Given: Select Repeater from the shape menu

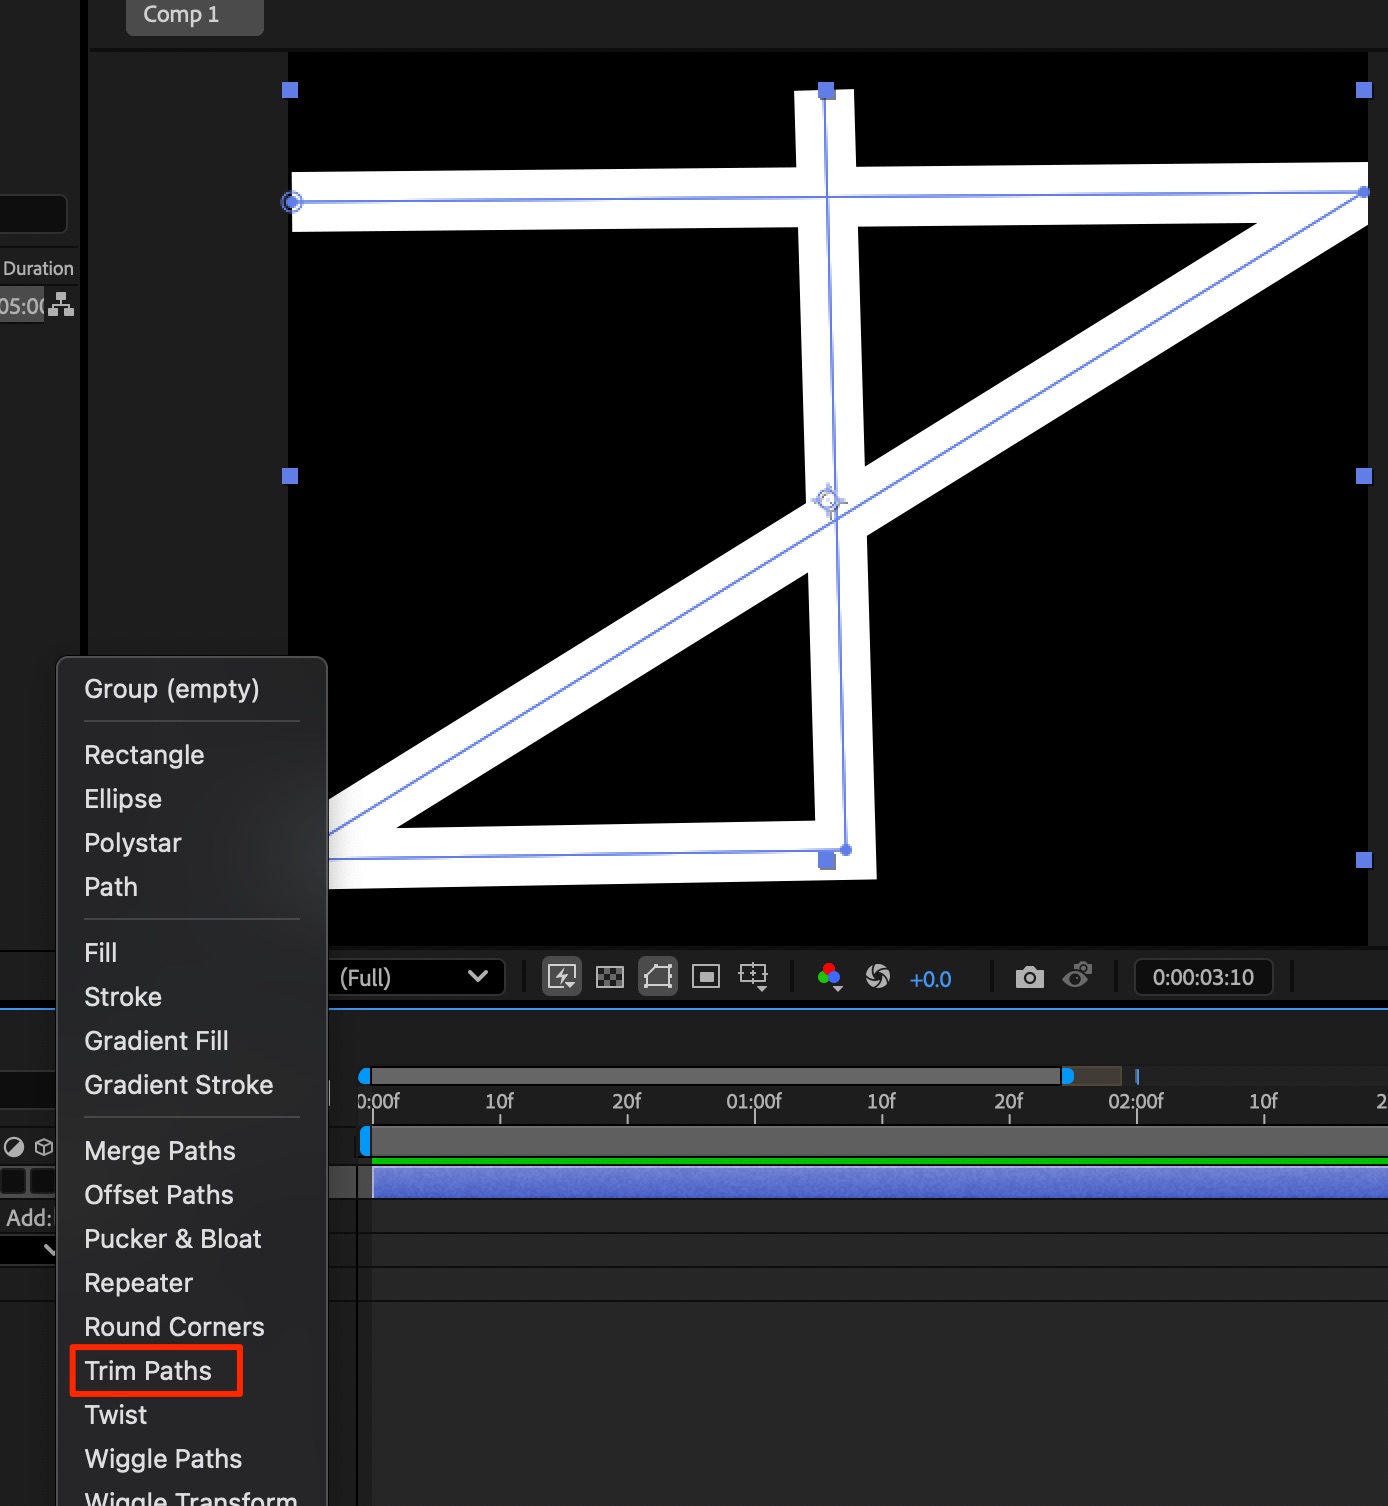Looking at the screenshot, I should [x=138, y=1283].
